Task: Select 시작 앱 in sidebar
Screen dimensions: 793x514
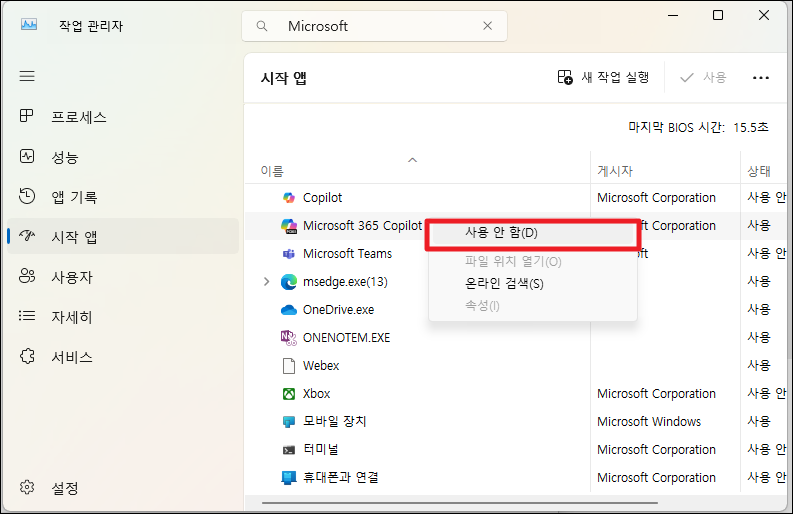Action: pyautogui.click(x=123, y=236)
